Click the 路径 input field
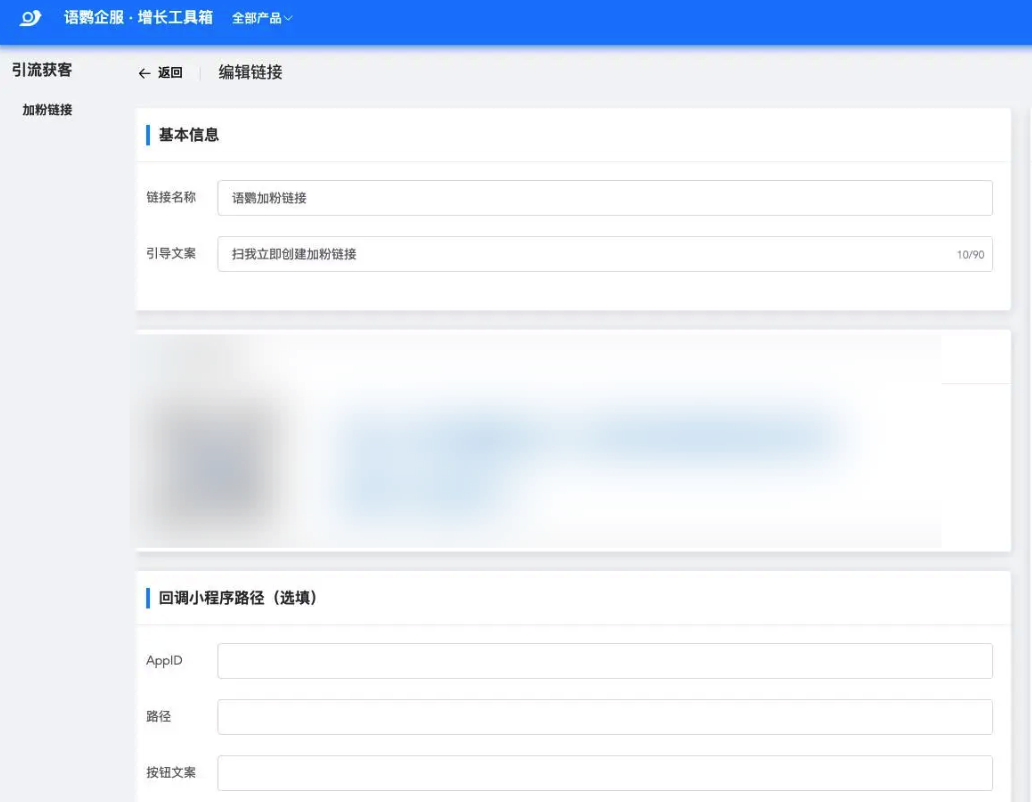The height and width of the screenshot is (802, 1032). tap(604, 717)
